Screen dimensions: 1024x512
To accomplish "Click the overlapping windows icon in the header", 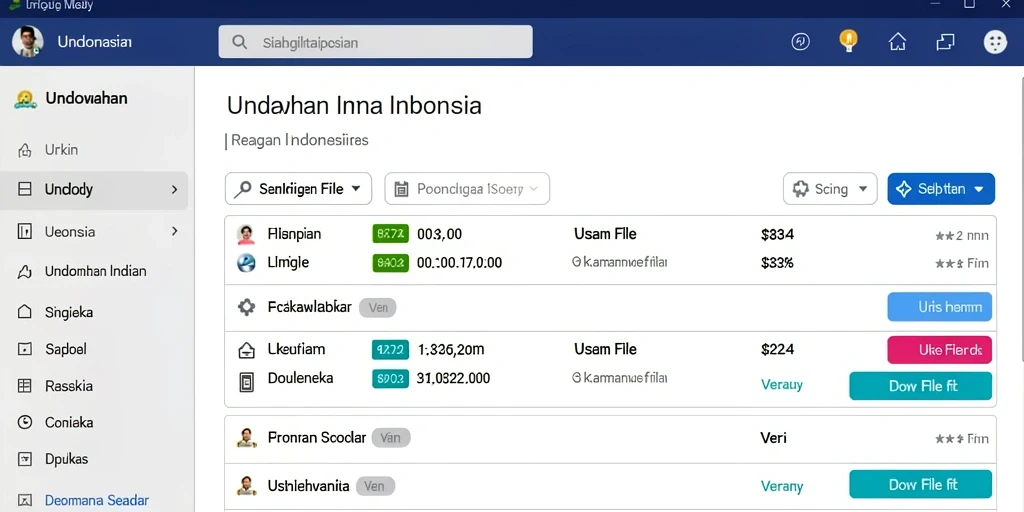I will click(x=946, y=42).
